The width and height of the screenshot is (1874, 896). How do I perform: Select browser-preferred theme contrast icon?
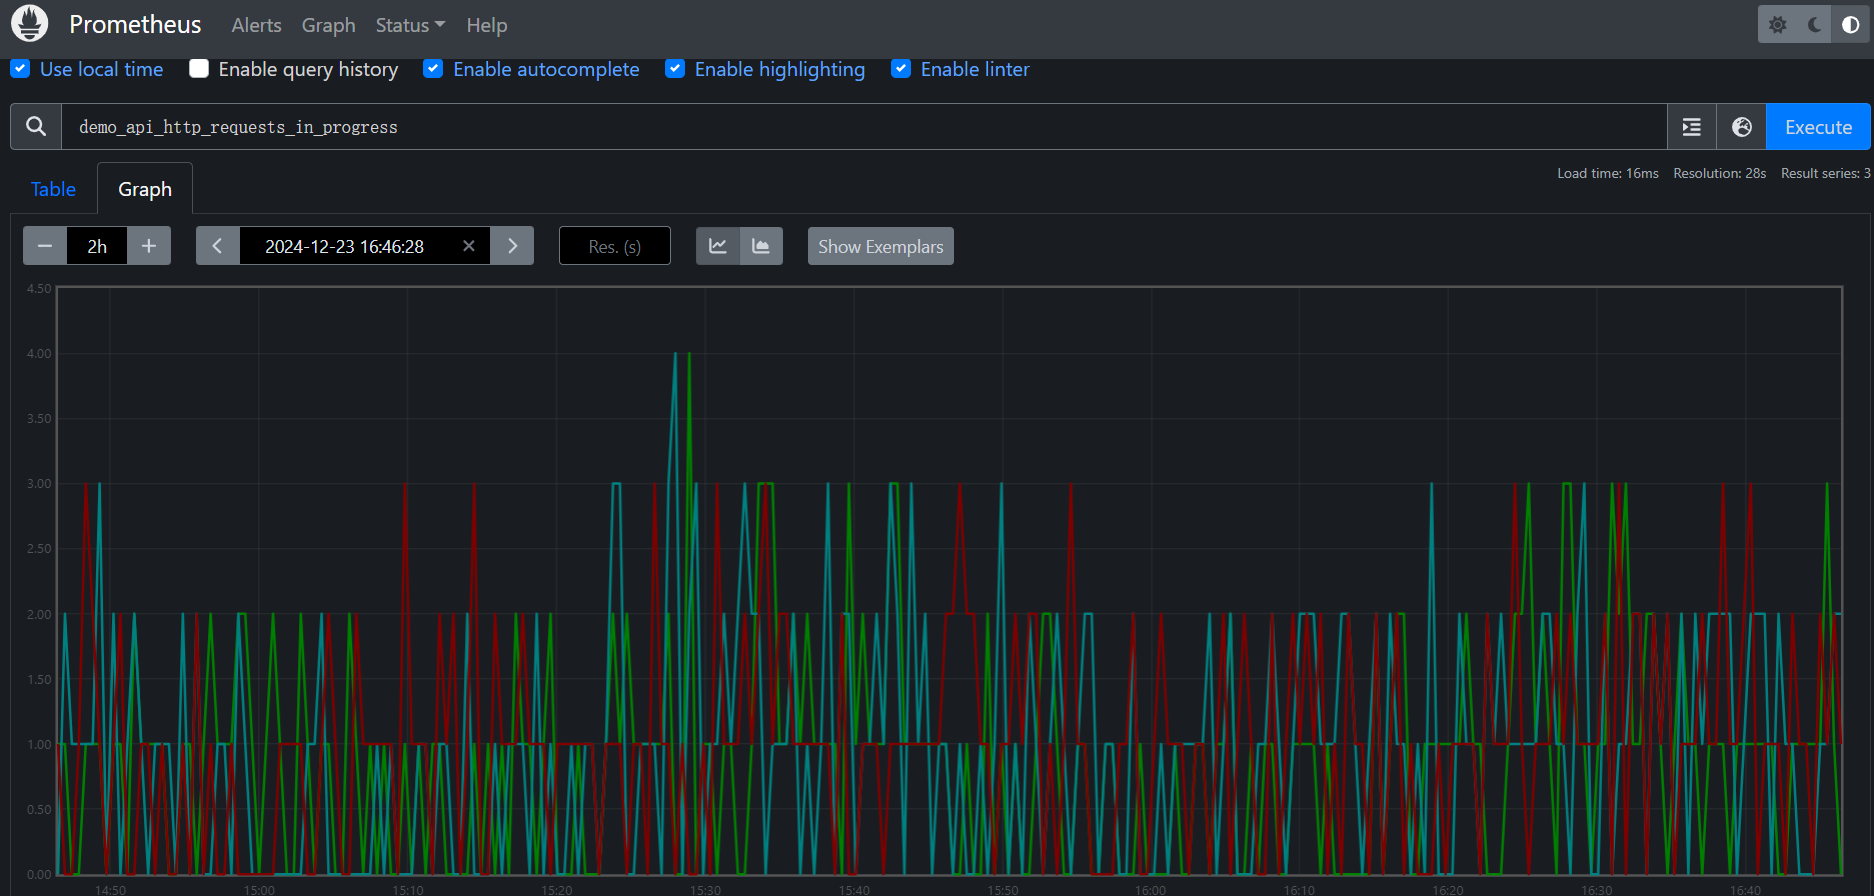pyautogui.click(x=1850, y=25)
